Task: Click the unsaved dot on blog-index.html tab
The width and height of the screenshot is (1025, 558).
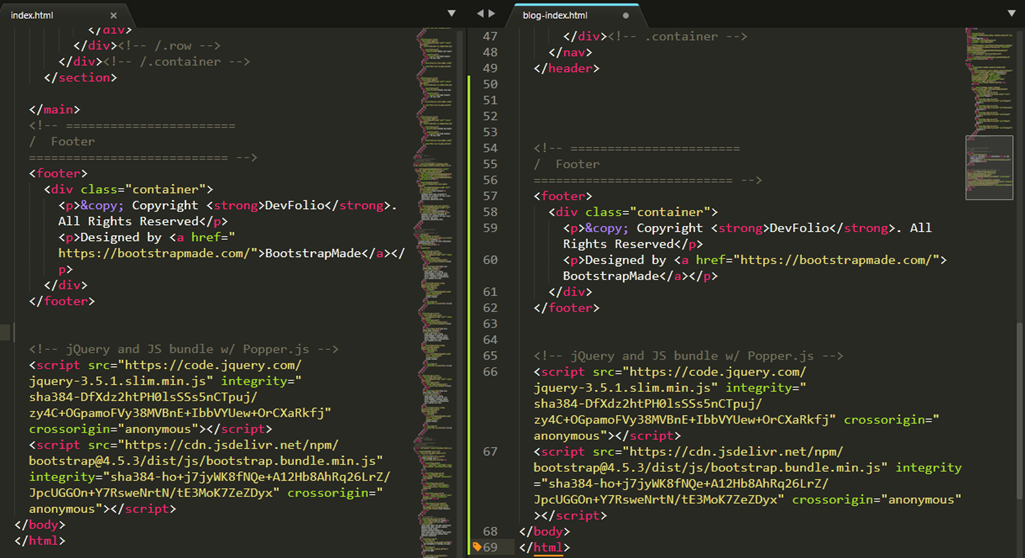Action: tap(626, 15)
